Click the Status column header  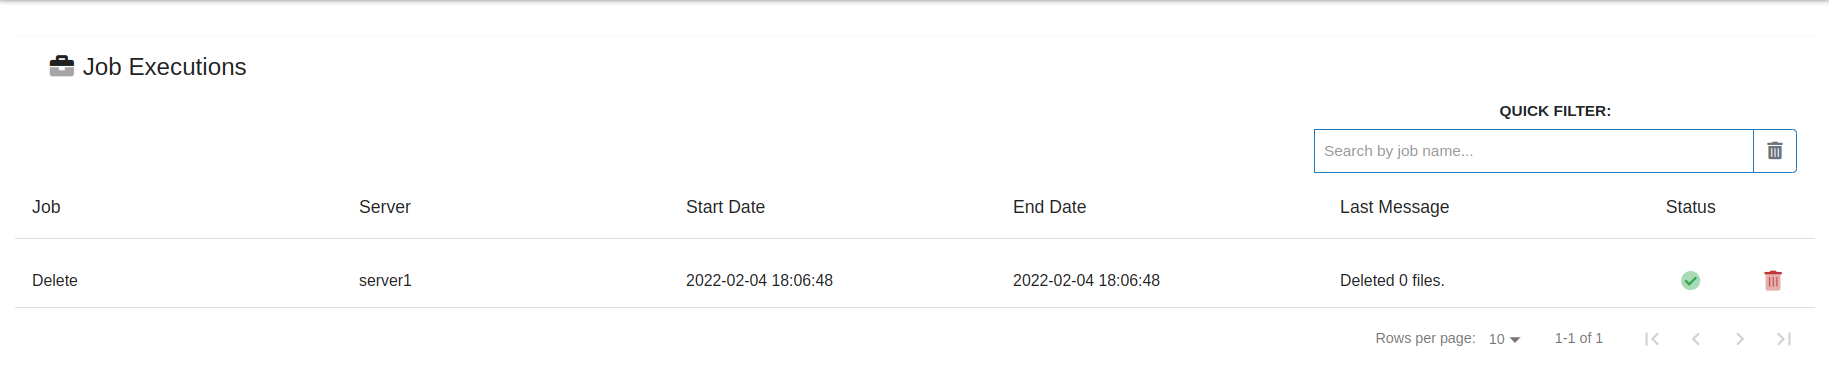click(1690, 207)
